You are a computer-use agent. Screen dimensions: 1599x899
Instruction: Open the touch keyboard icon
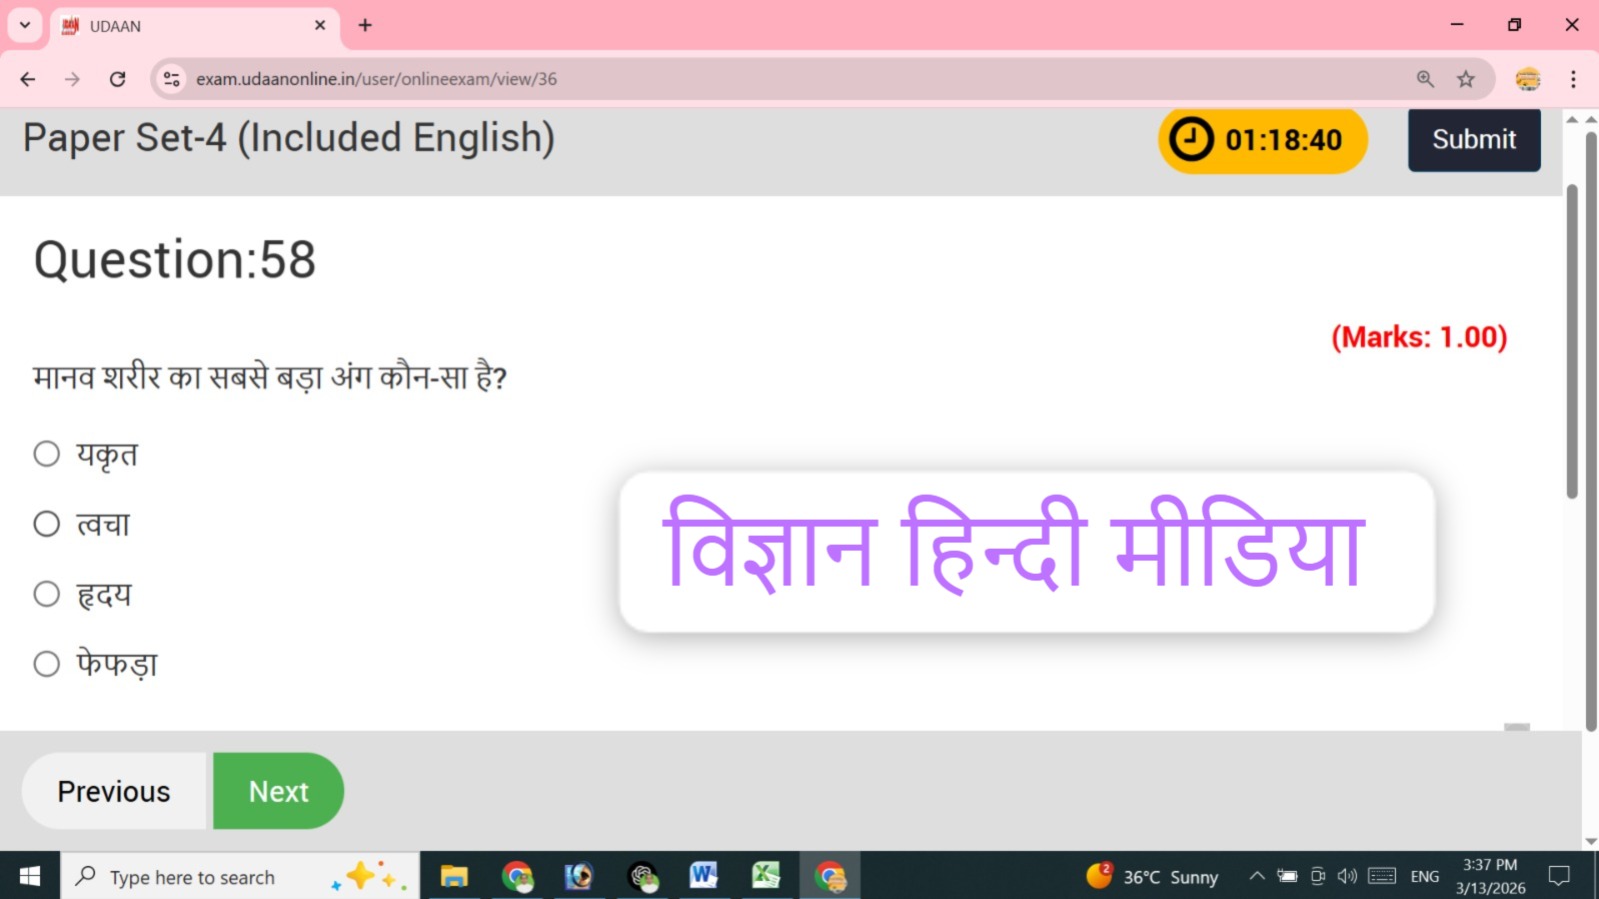click(1382, 876)
